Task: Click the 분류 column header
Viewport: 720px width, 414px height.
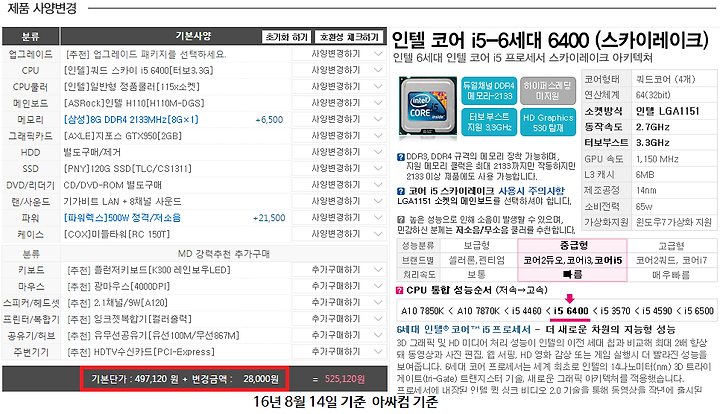Action: [x=30, y=36]
